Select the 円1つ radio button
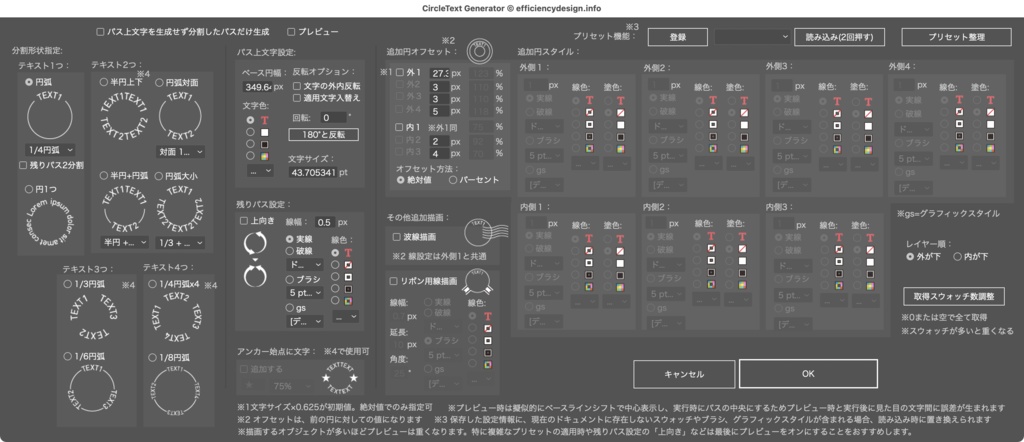Screen dimensions: 1024x442 pyautogui.click(x=29, y=189)
